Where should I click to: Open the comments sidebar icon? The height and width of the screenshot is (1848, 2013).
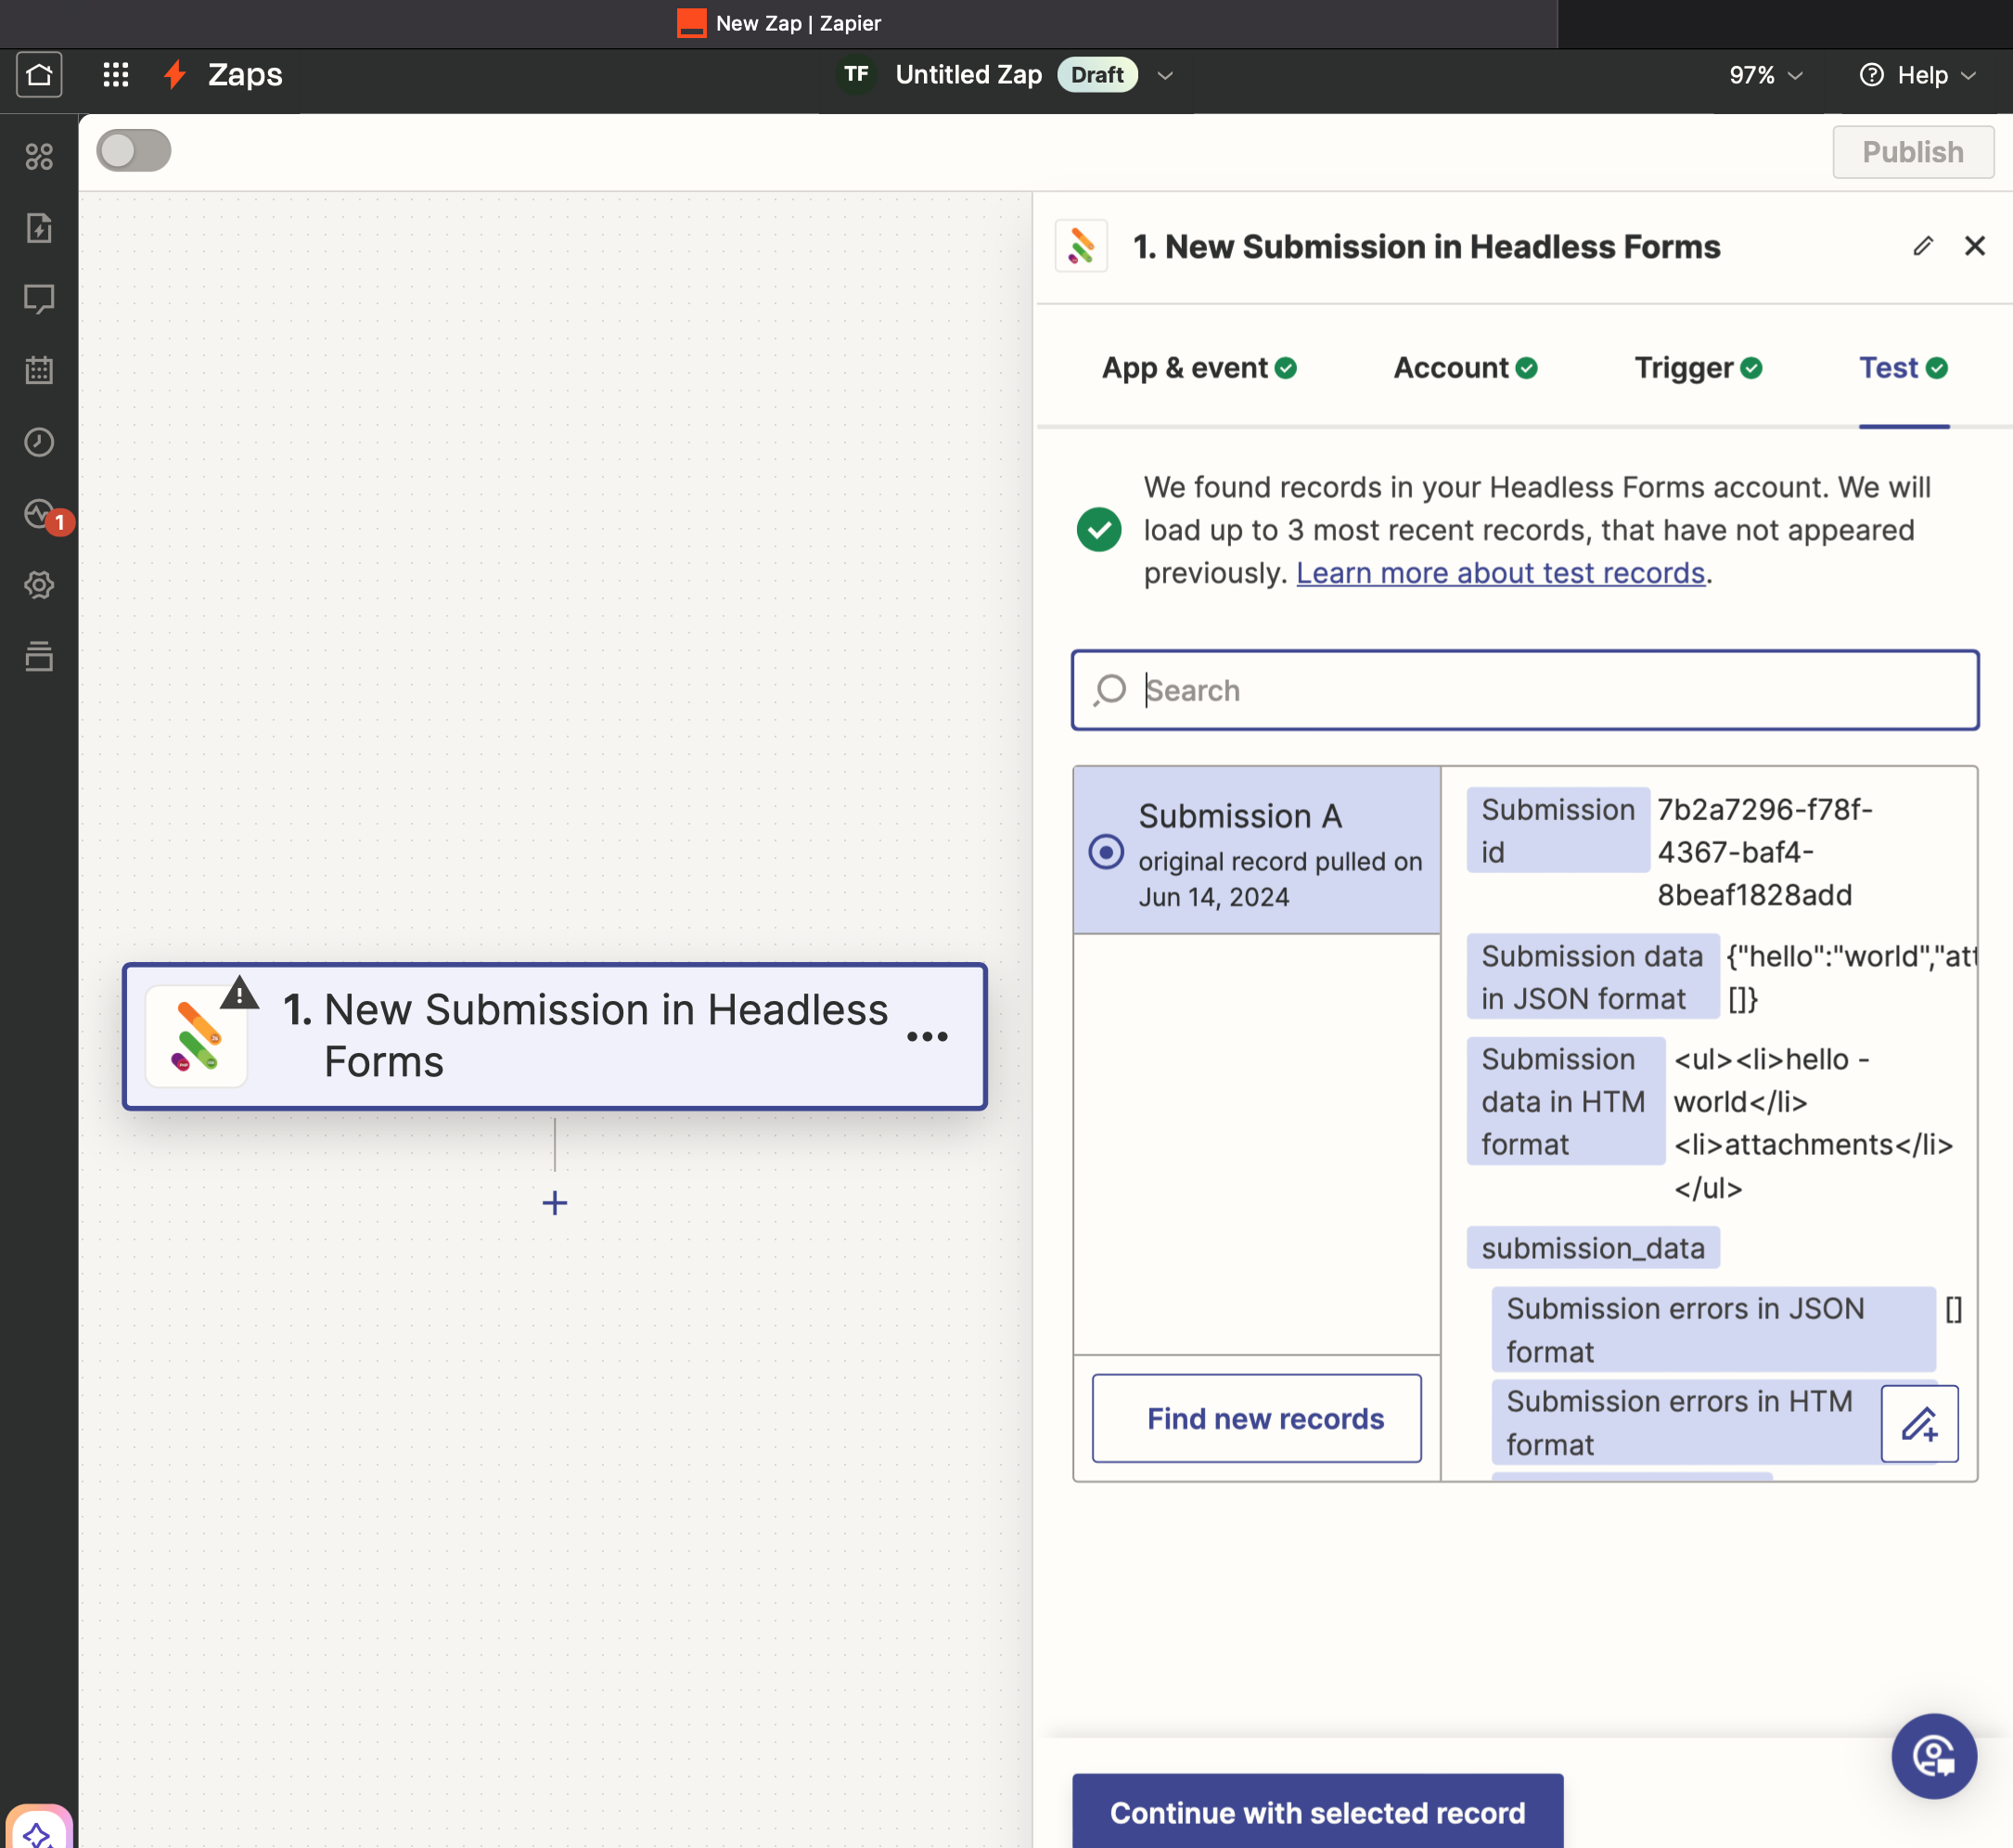[39, 299]
